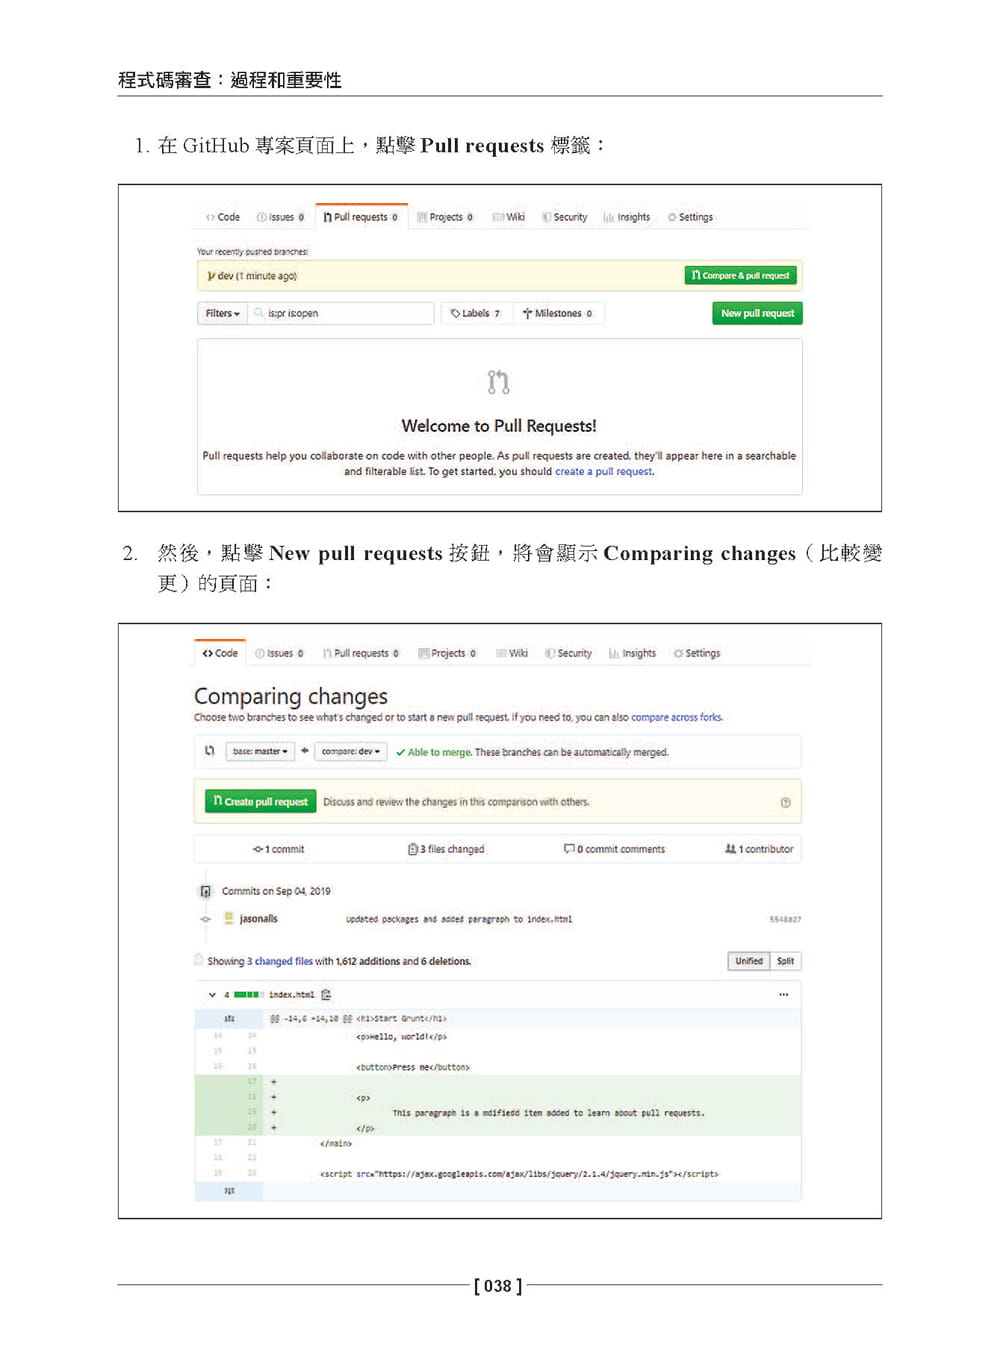Focus the is:pr is:open search field
The width and height of the screenshot is (1000, 1353).
[340, 313]
